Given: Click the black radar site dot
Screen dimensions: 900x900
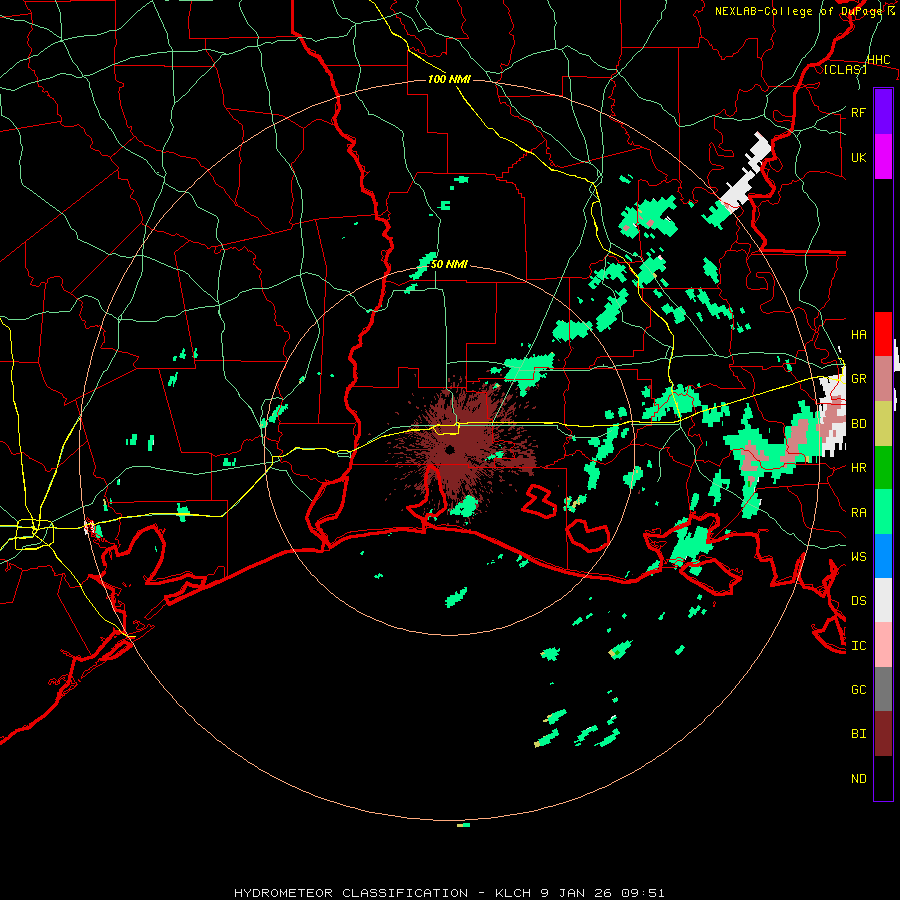Looking at the screenshot, I should pyautogui.click(x=449, y=449).
